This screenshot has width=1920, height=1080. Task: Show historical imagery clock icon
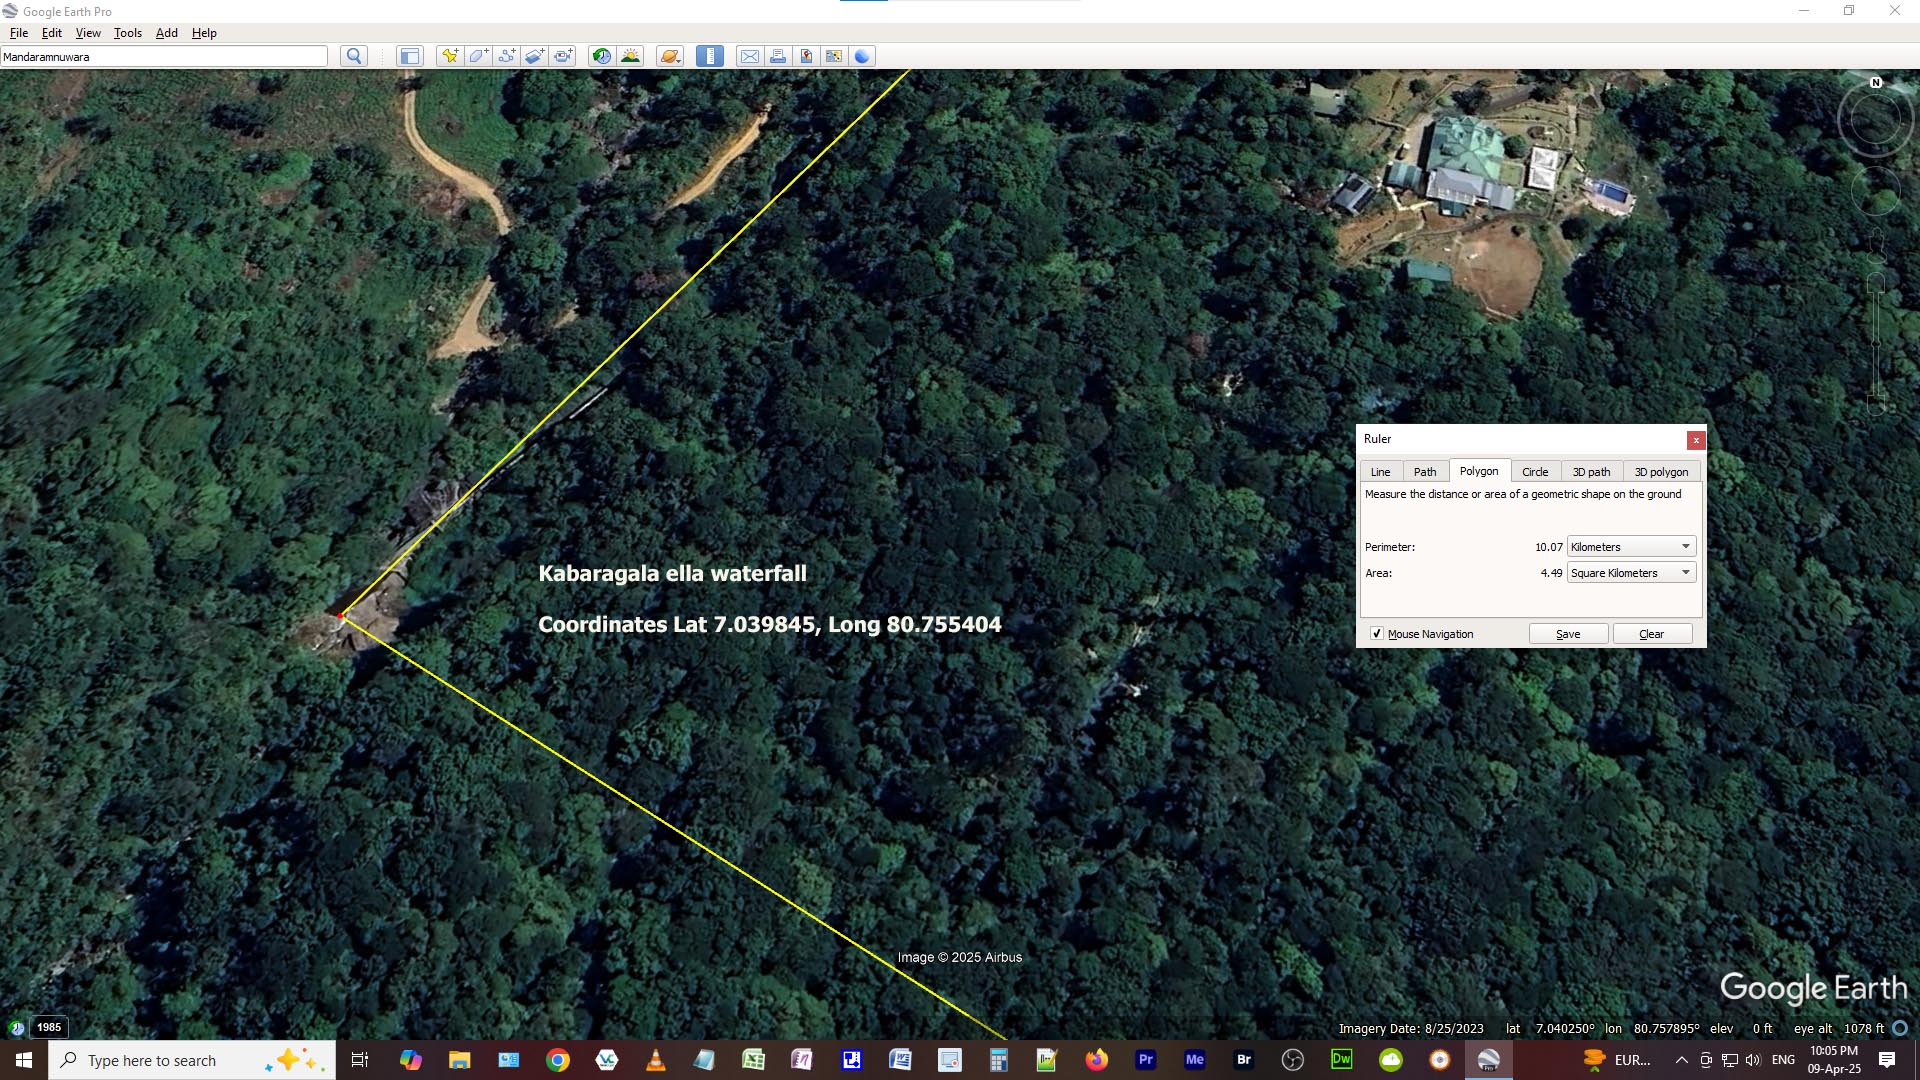(601, 56)
